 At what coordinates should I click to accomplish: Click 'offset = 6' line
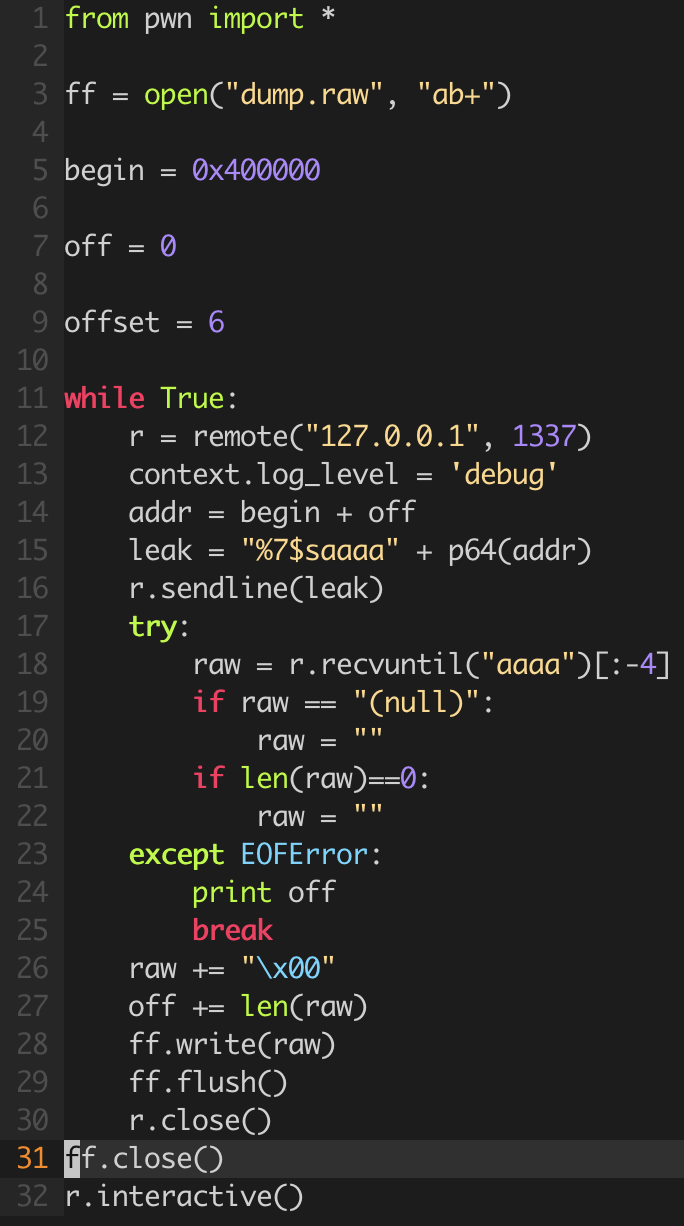(x=144, y=323)
